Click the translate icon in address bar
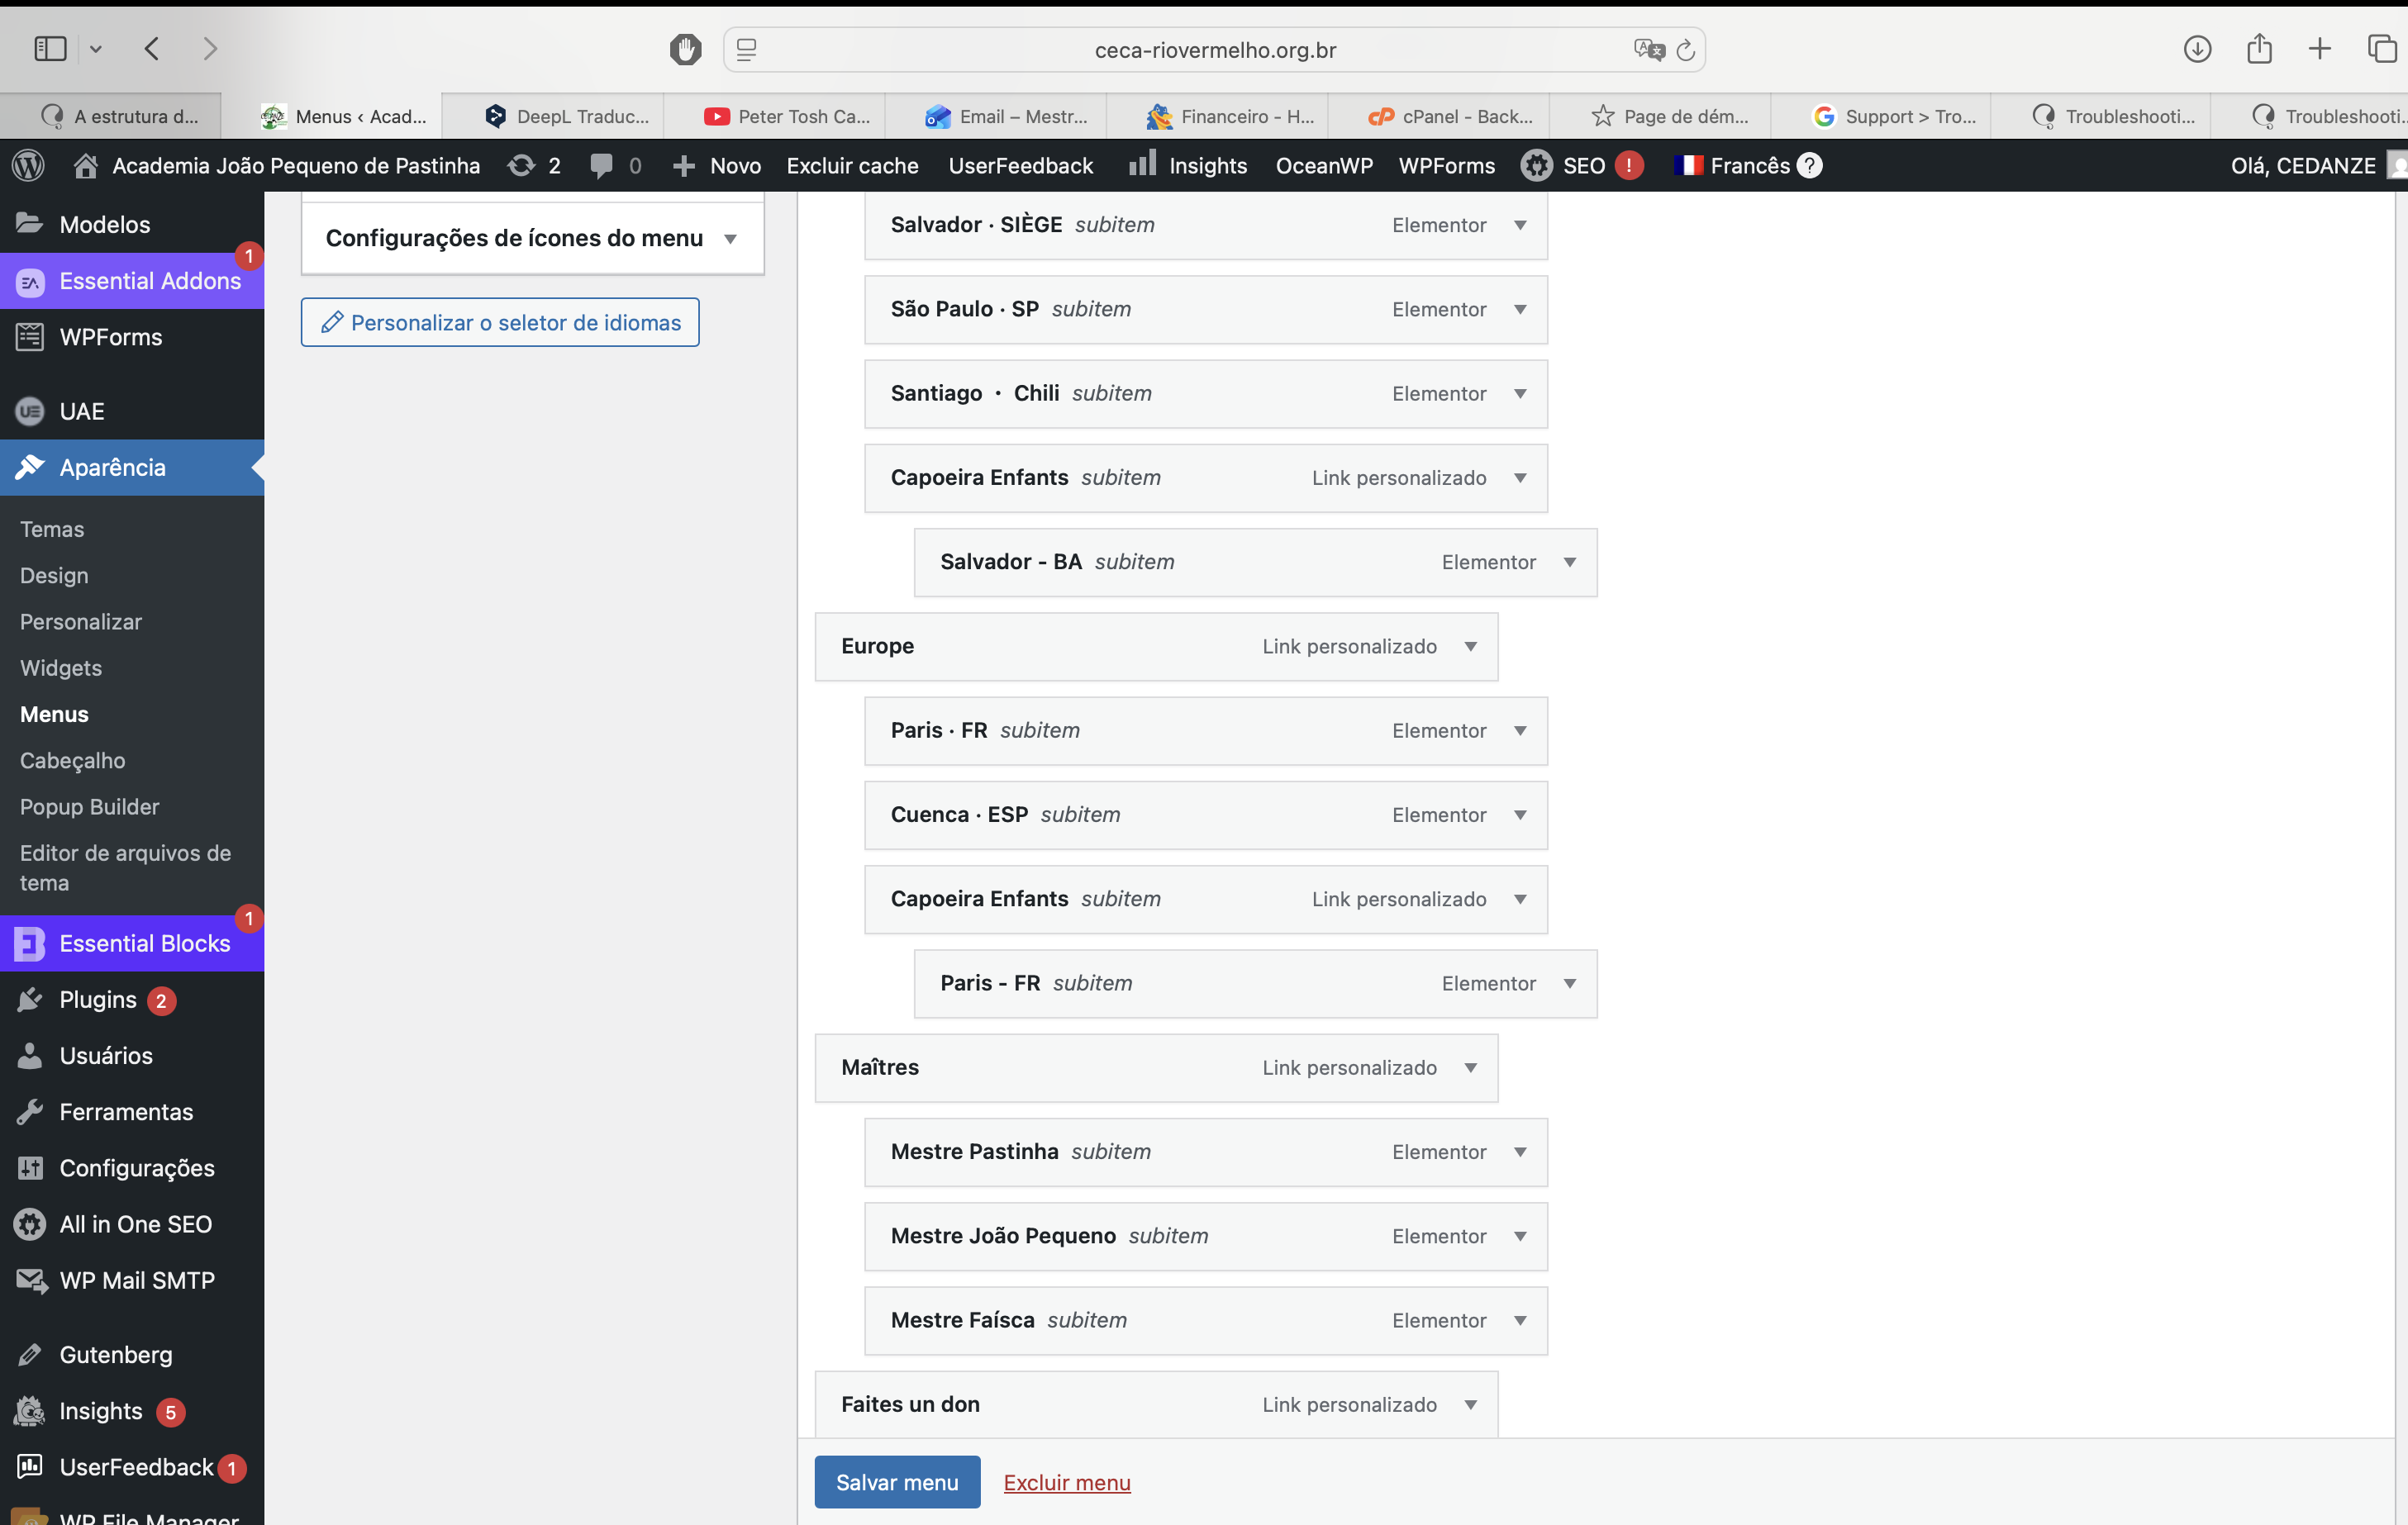Viewport: 2408px width, 1525px height. pyautogui.click(x=1647, y=50)
